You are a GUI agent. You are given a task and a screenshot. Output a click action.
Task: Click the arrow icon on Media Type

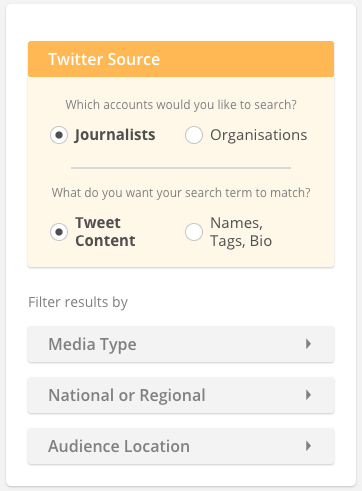point(308,344)
